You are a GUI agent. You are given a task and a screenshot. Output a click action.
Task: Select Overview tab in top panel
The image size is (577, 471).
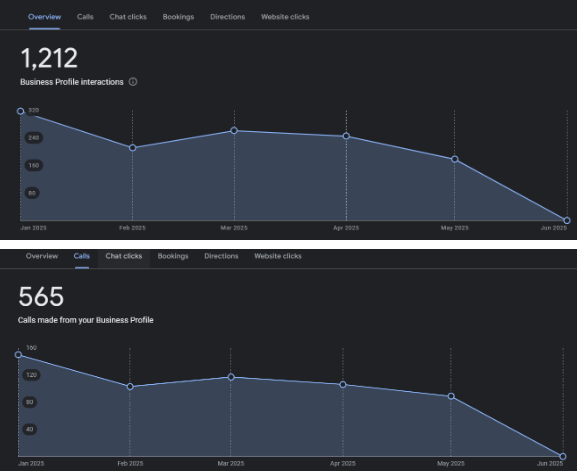(45, 17)
